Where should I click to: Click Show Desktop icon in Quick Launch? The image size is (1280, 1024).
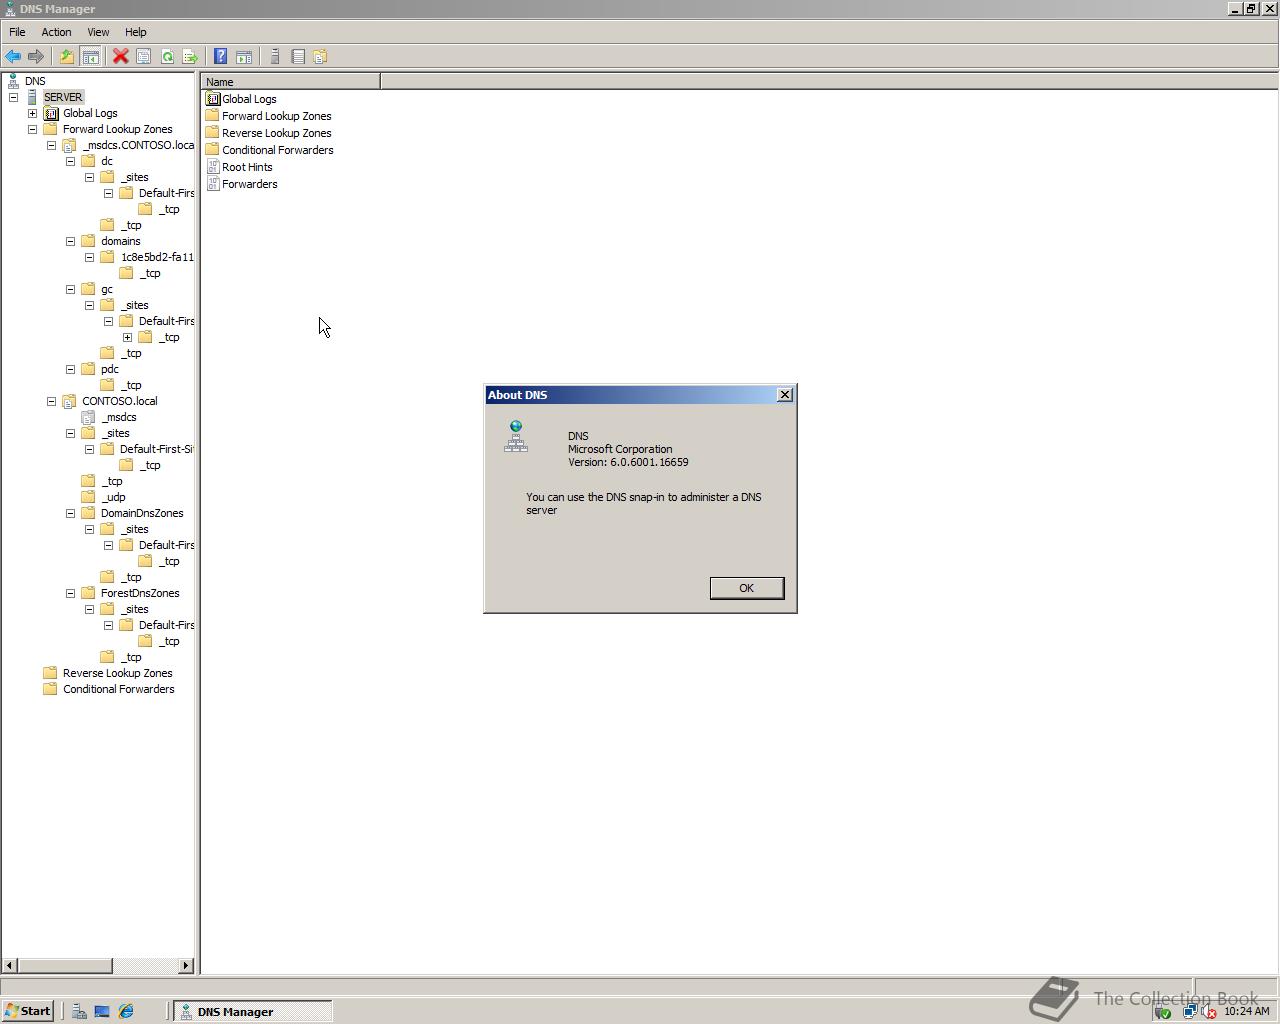102,1012
